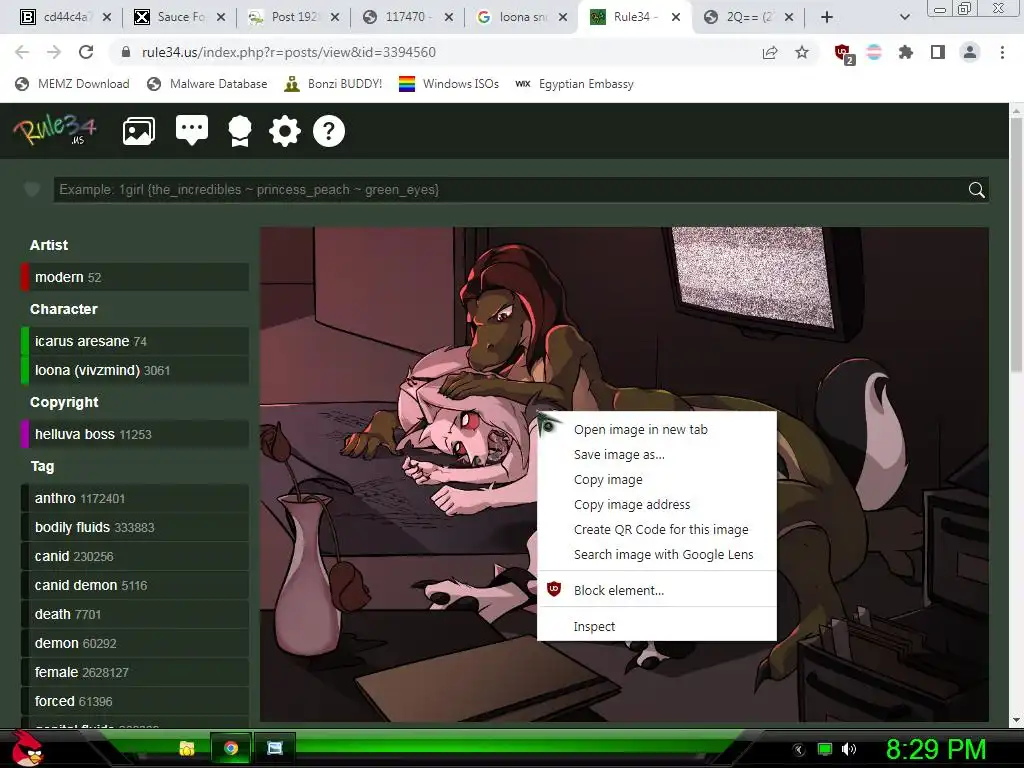Viewport: 1024px width, 768px height.
Task: Open the Malware Database bookmark
Action: click(x=208, y=84)
